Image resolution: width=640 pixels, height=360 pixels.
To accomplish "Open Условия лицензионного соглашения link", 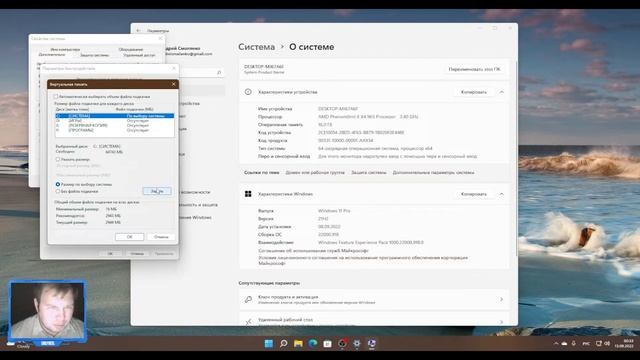I will pos(363,260).
